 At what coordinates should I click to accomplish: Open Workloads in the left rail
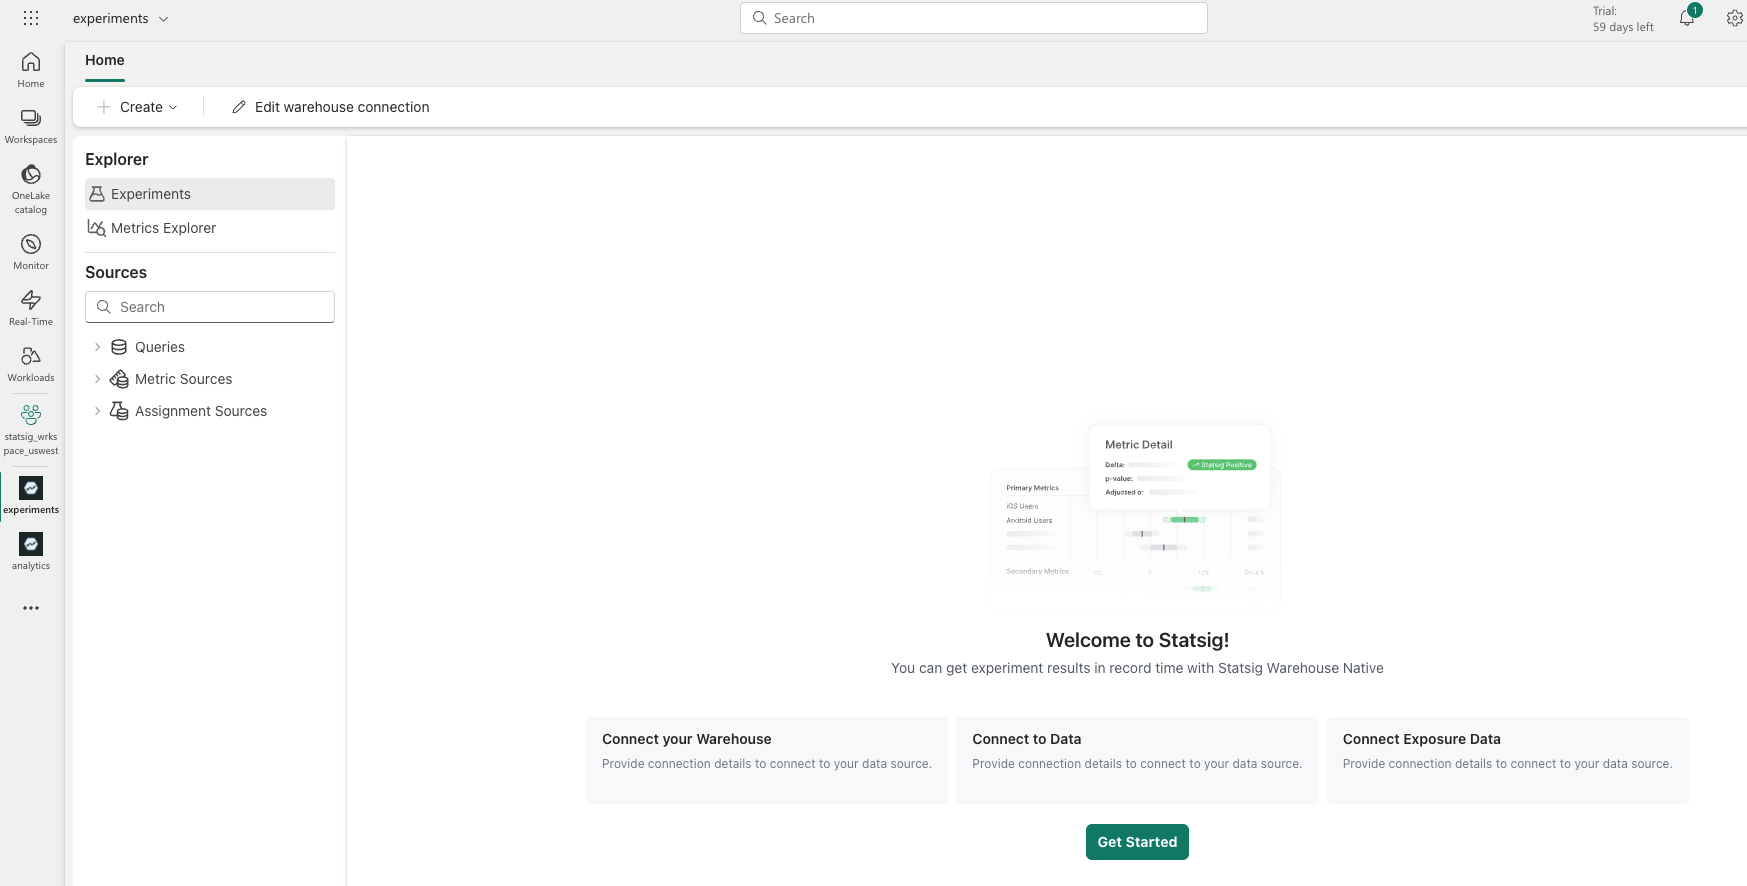[x=31, y=364]
